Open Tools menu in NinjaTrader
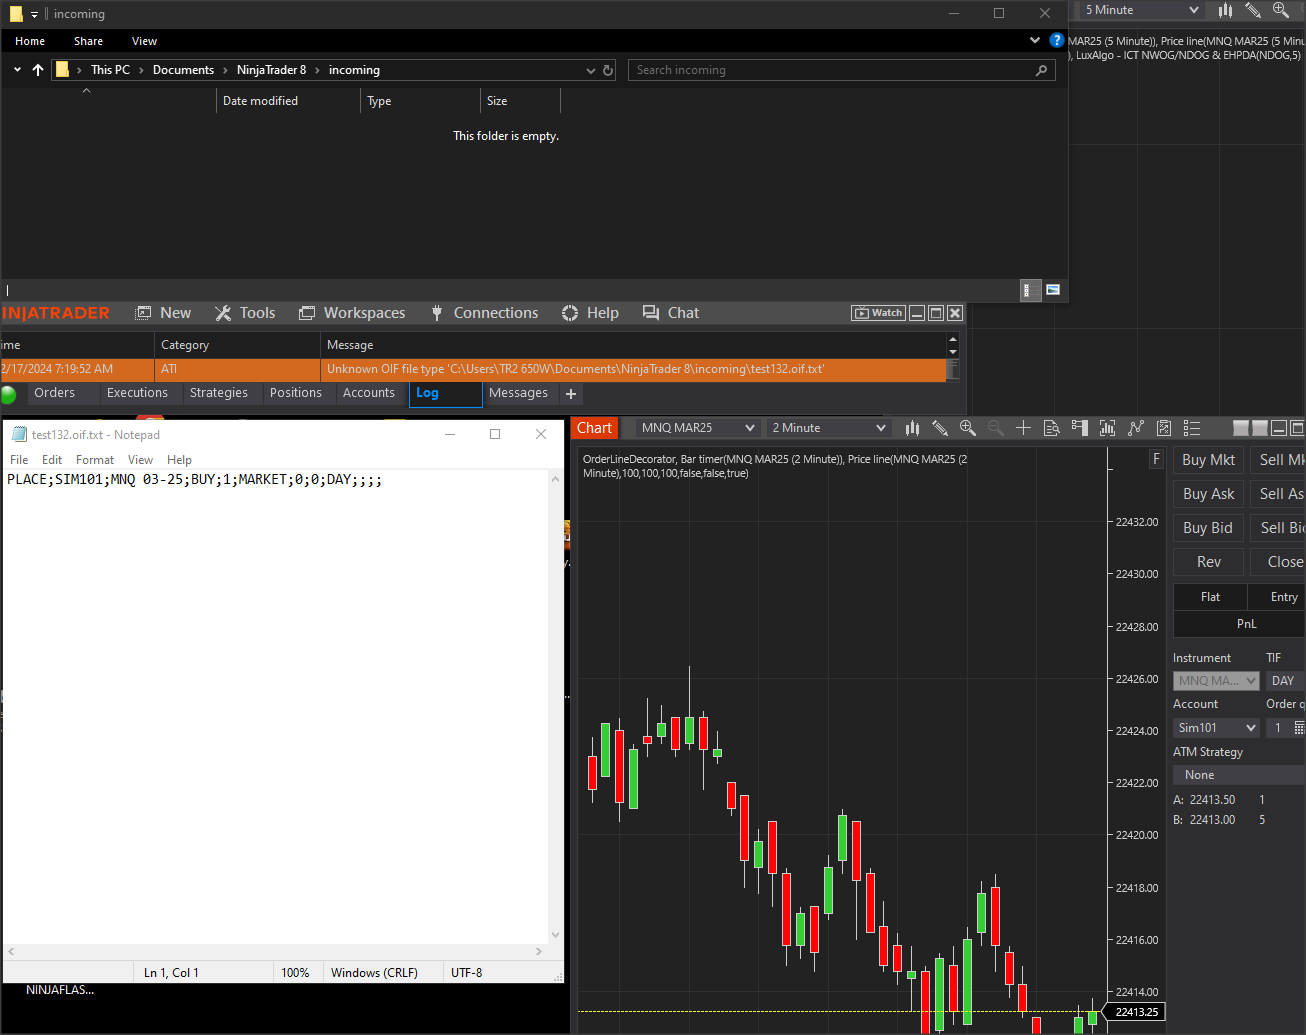 [245, 313]
